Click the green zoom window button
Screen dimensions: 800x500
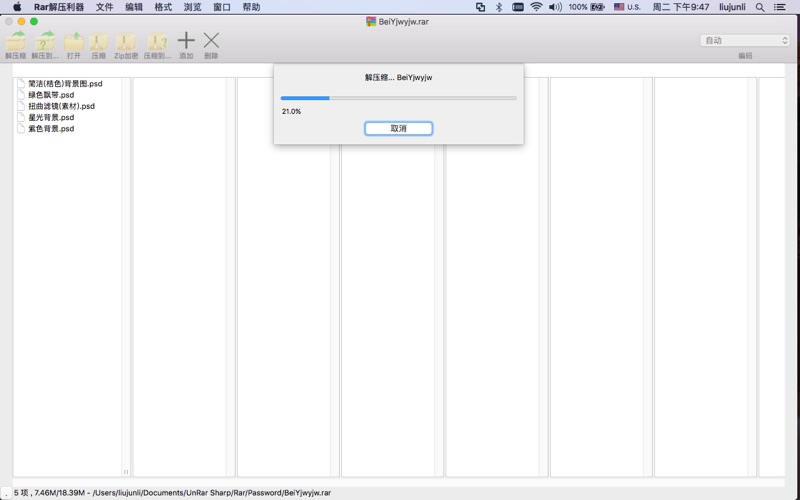point(34,21)
